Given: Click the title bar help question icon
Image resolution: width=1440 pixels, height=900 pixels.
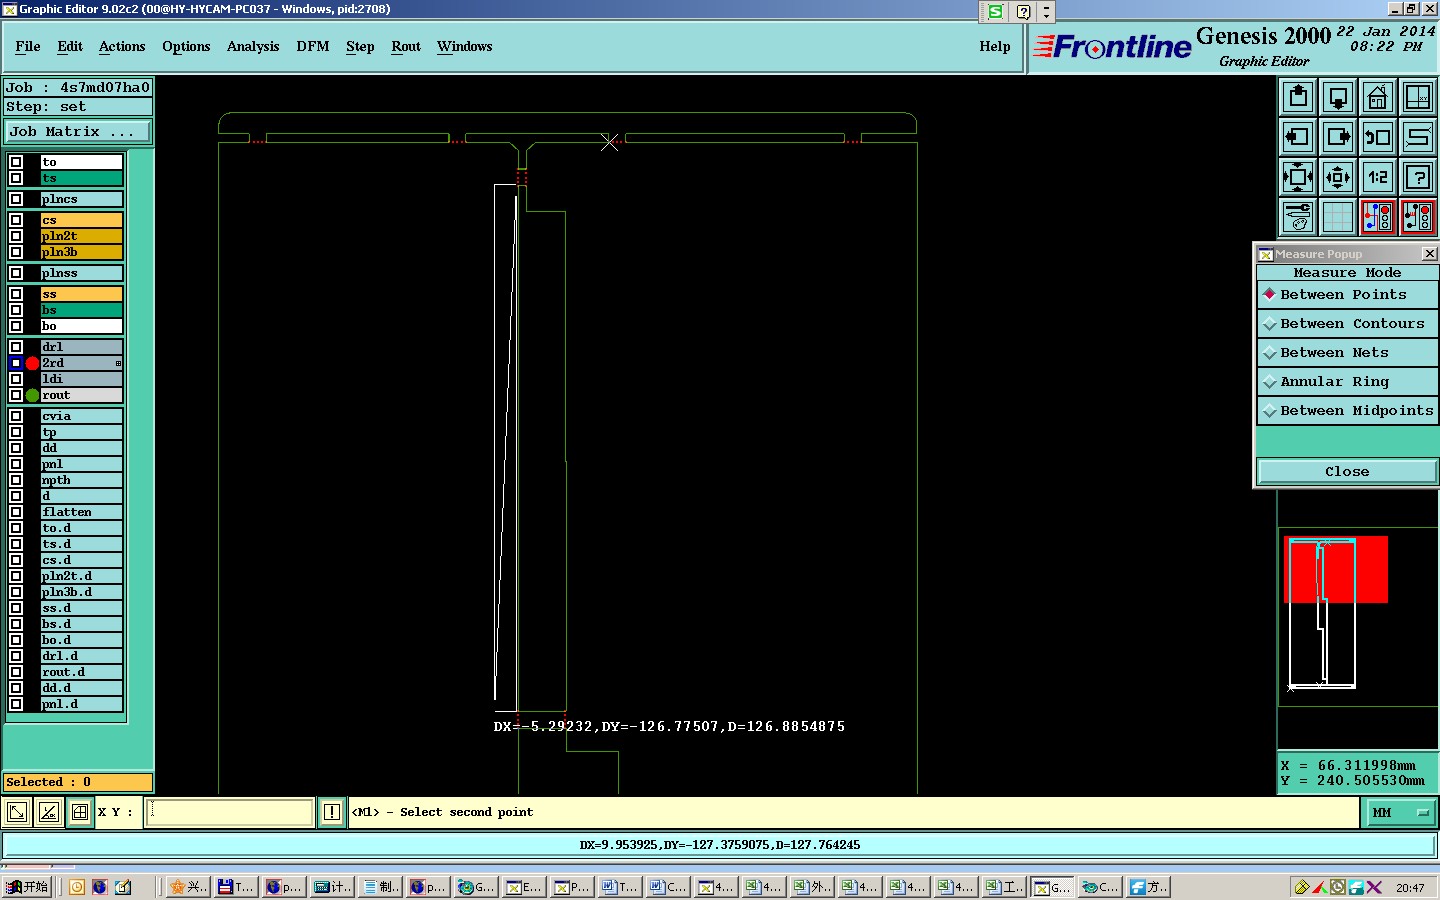Looking at the screenshot, I should [x=1023, y=12].
